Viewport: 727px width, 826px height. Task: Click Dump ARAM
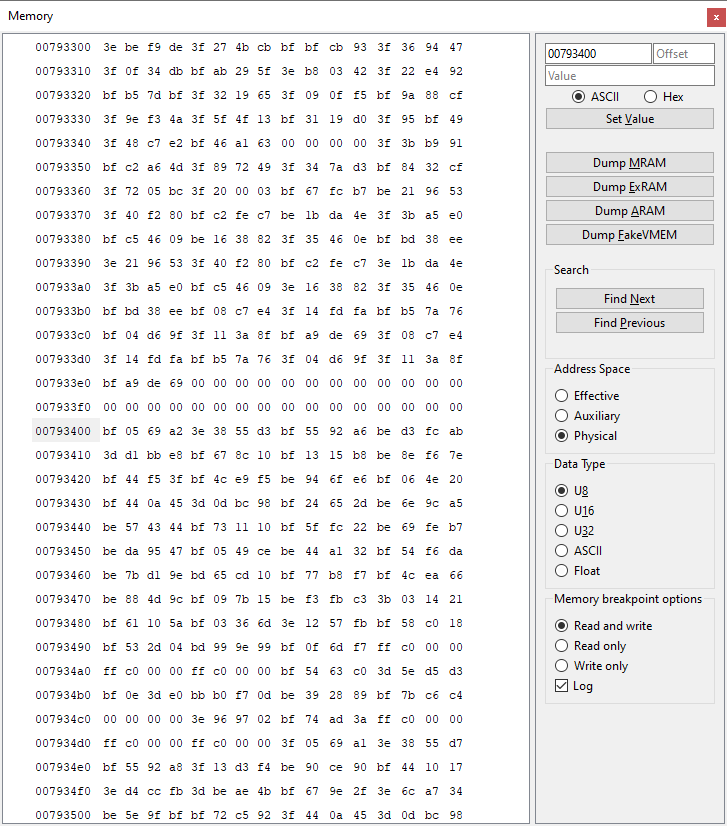tap(630, 211)
